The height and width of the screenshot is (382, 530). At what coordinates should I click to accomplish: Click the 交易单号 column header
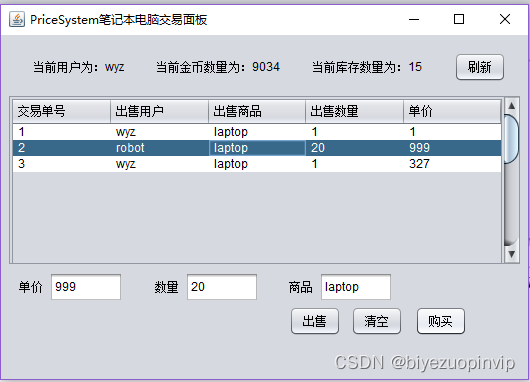tap(62, 111)
